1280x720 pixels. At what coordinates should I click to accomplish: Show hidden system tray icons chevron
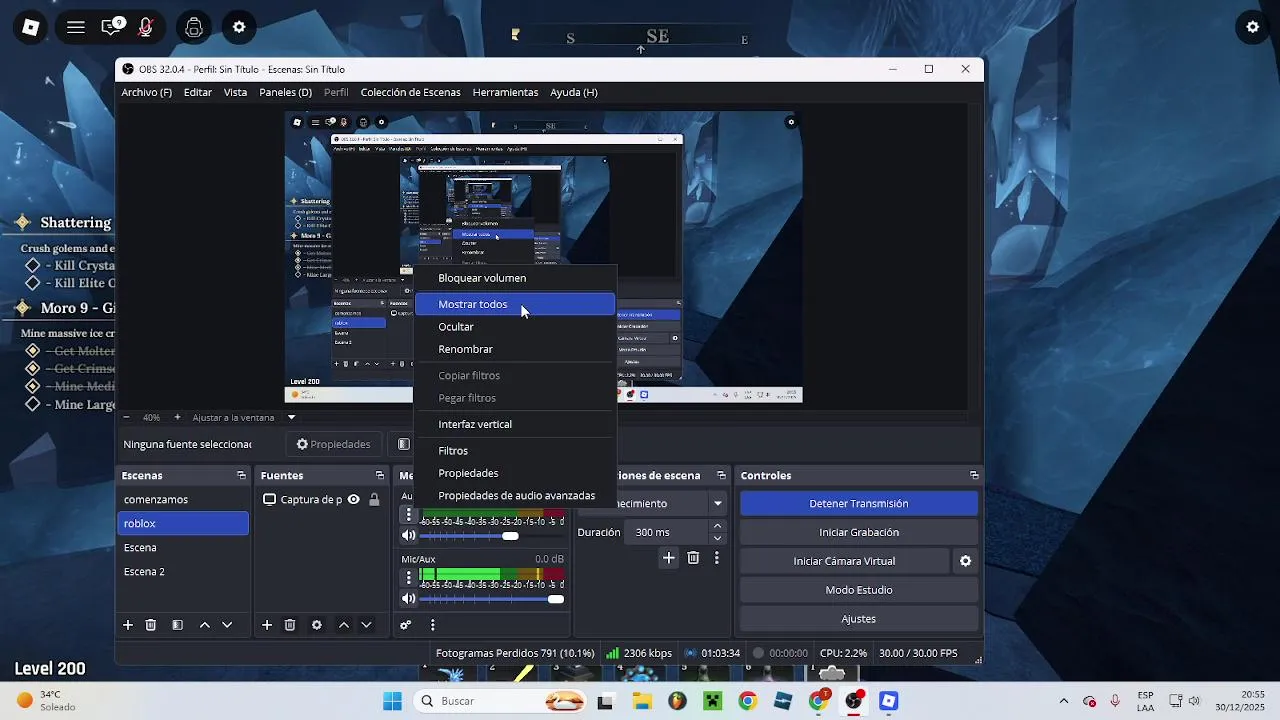coord(1063,701)
